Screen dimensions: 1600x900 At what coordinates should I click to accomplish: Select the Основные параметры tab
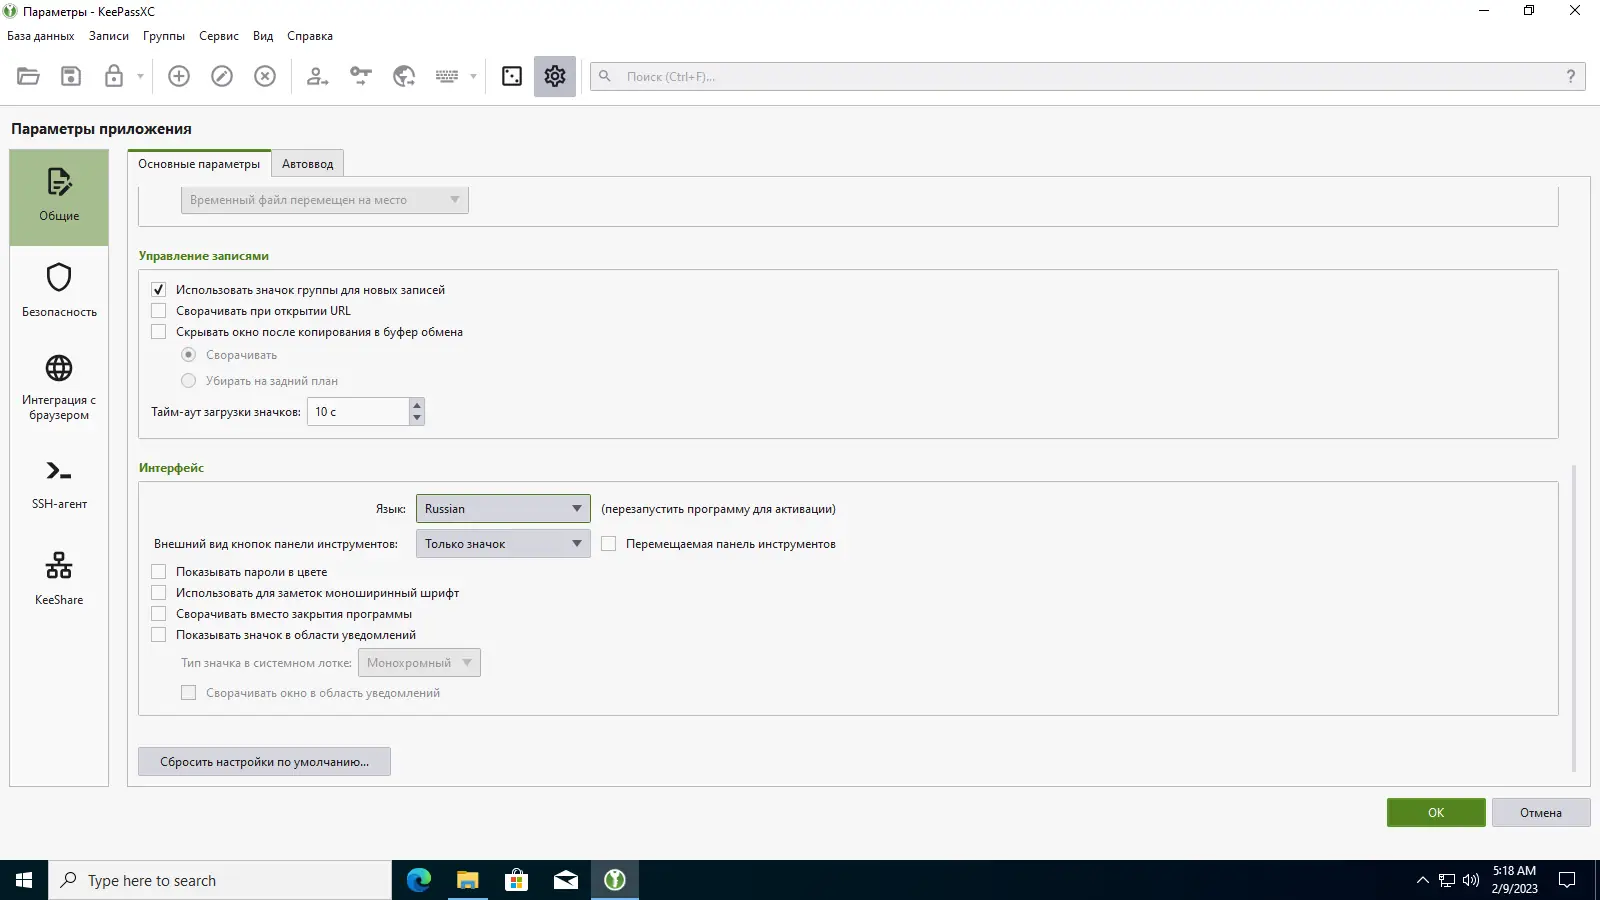[x=199, y=164]
